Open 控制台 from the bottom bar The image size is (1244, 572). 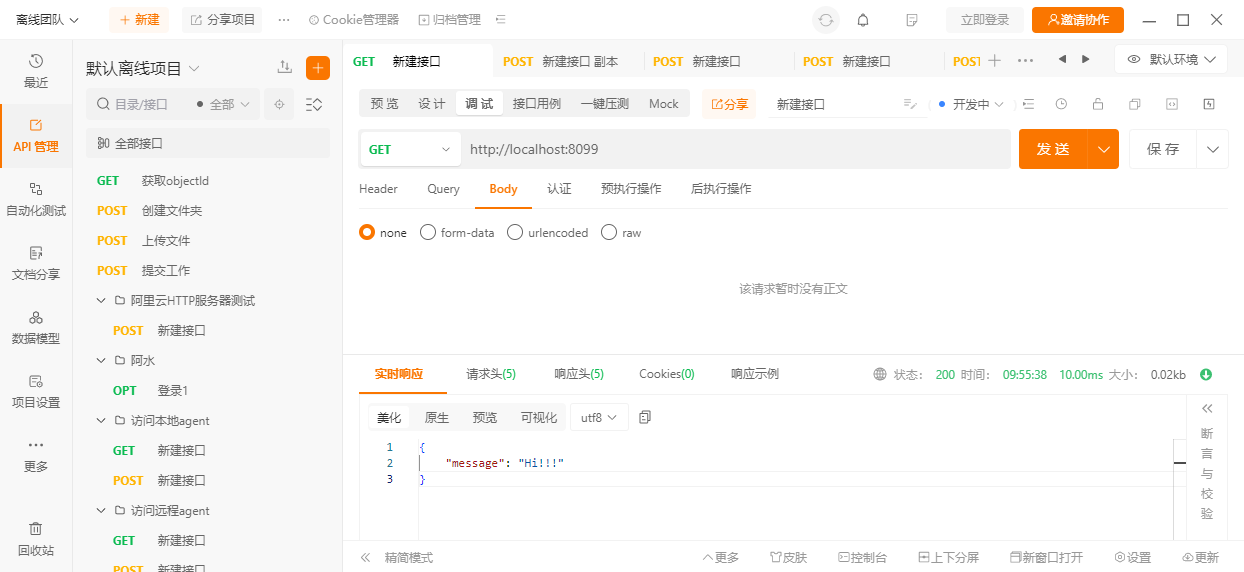point(862,557)
